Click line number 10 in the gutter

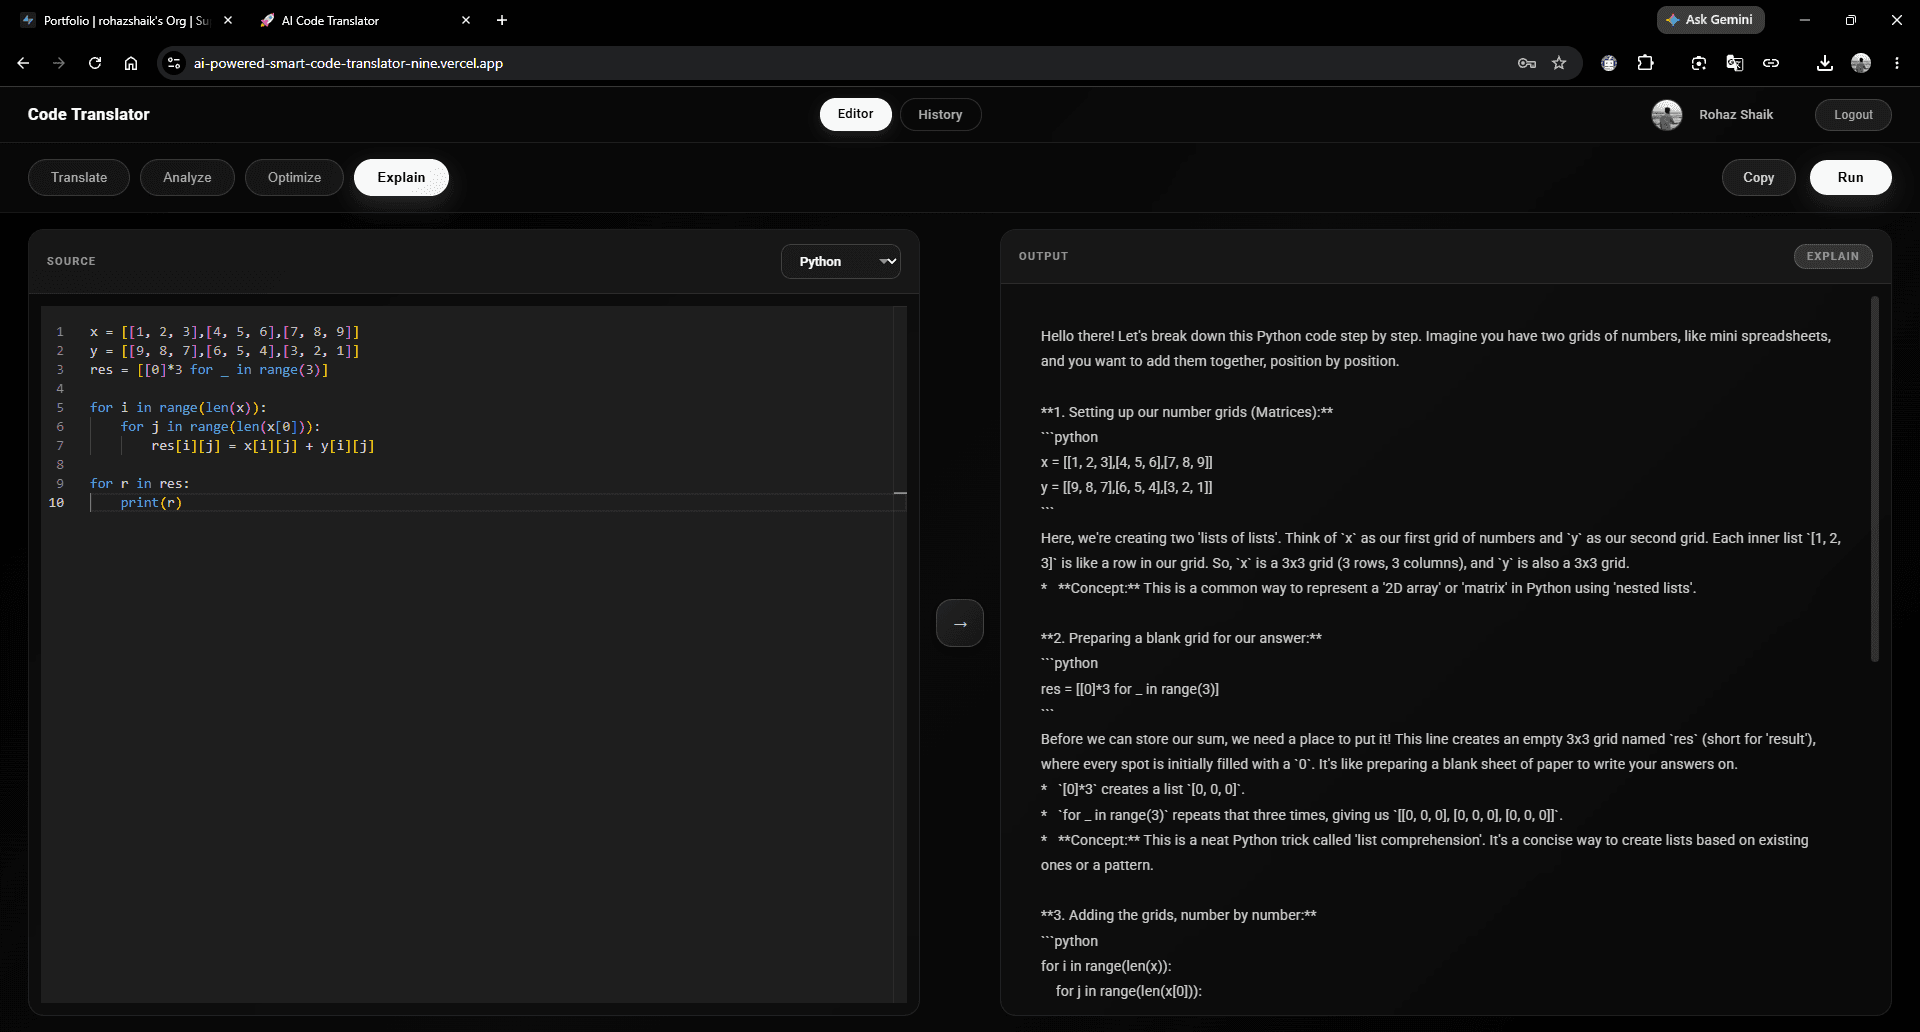click(56, 502)
